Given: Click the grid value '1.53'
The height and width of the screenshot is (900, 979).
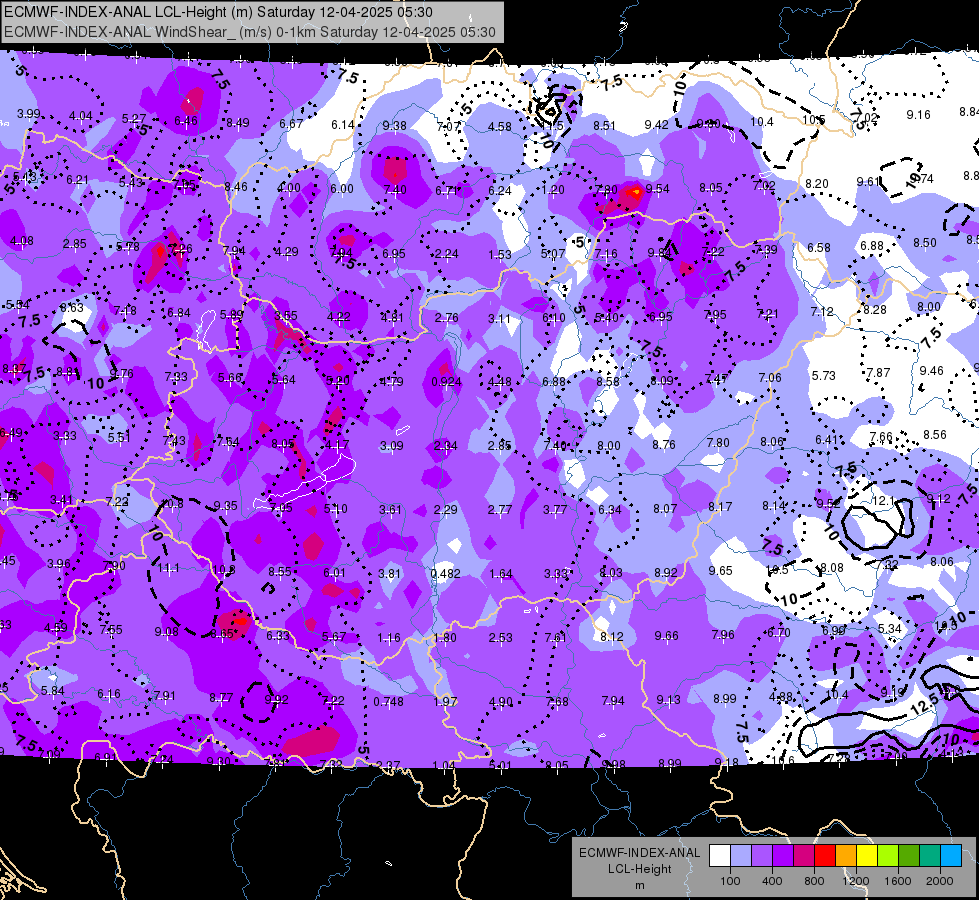Looking at the screenshot, I should pos(499,254).
